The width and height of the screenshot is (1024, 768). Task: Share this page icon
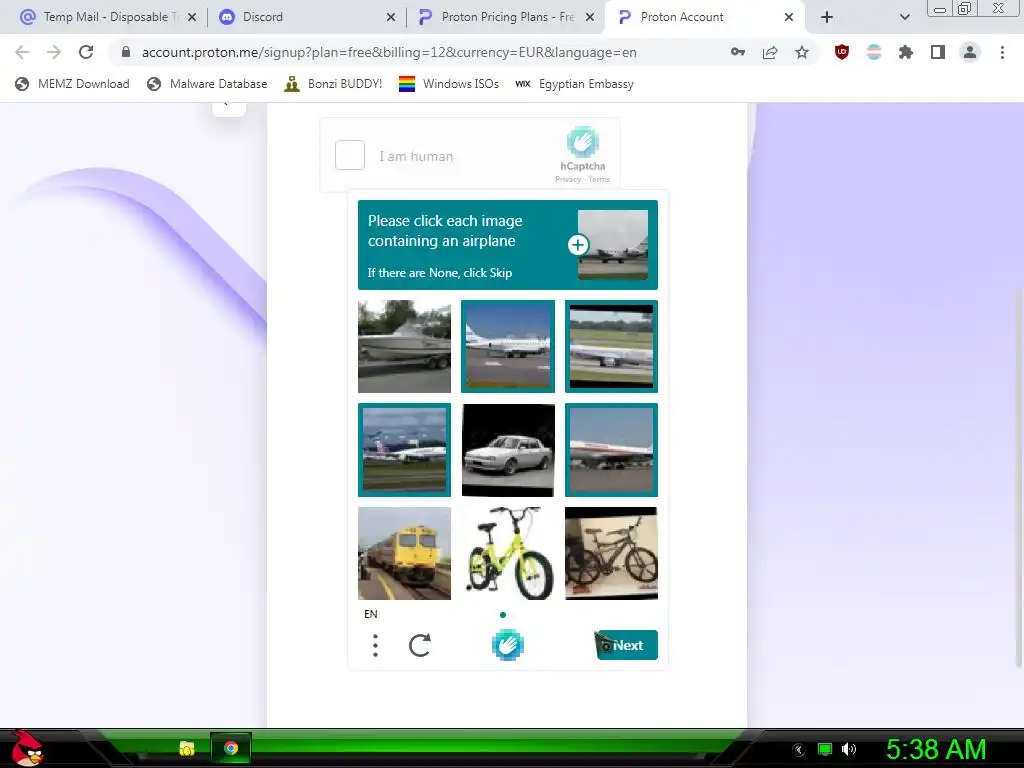point(770,52)
